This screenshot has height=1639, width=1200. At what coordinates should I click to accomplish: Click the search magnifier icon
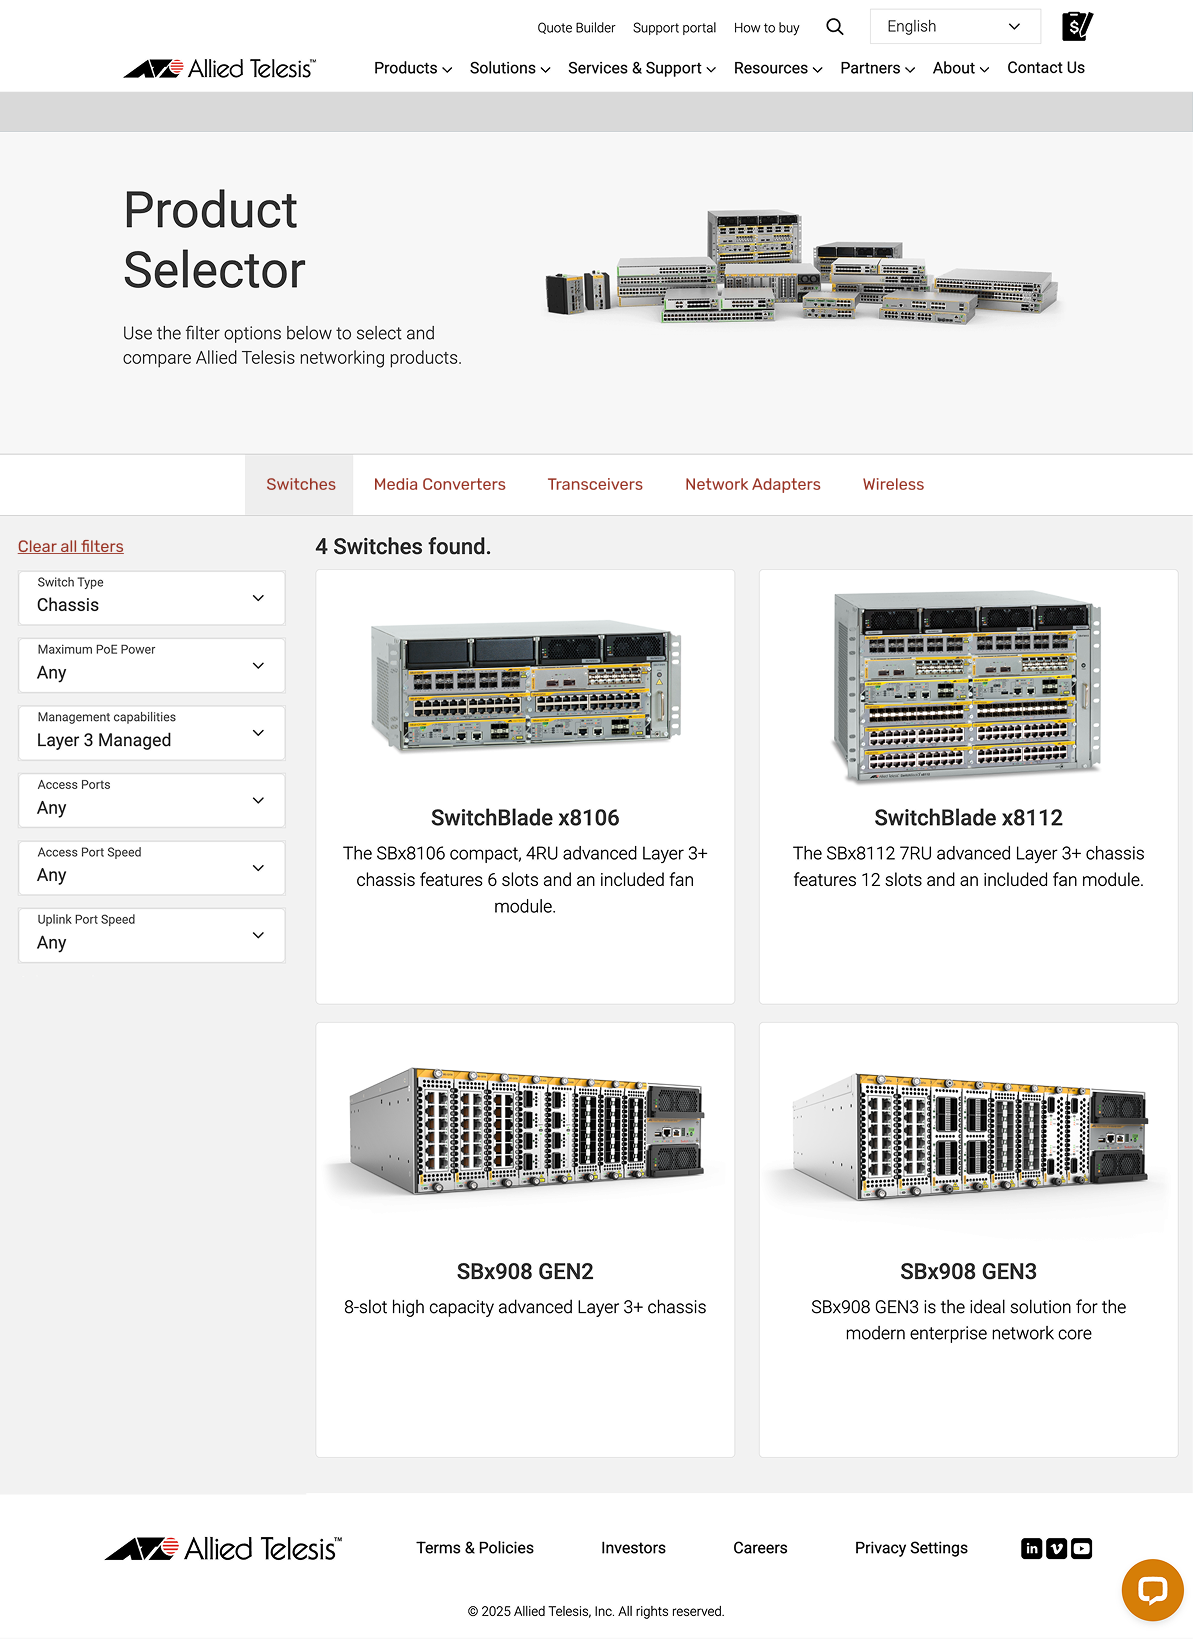834,27
